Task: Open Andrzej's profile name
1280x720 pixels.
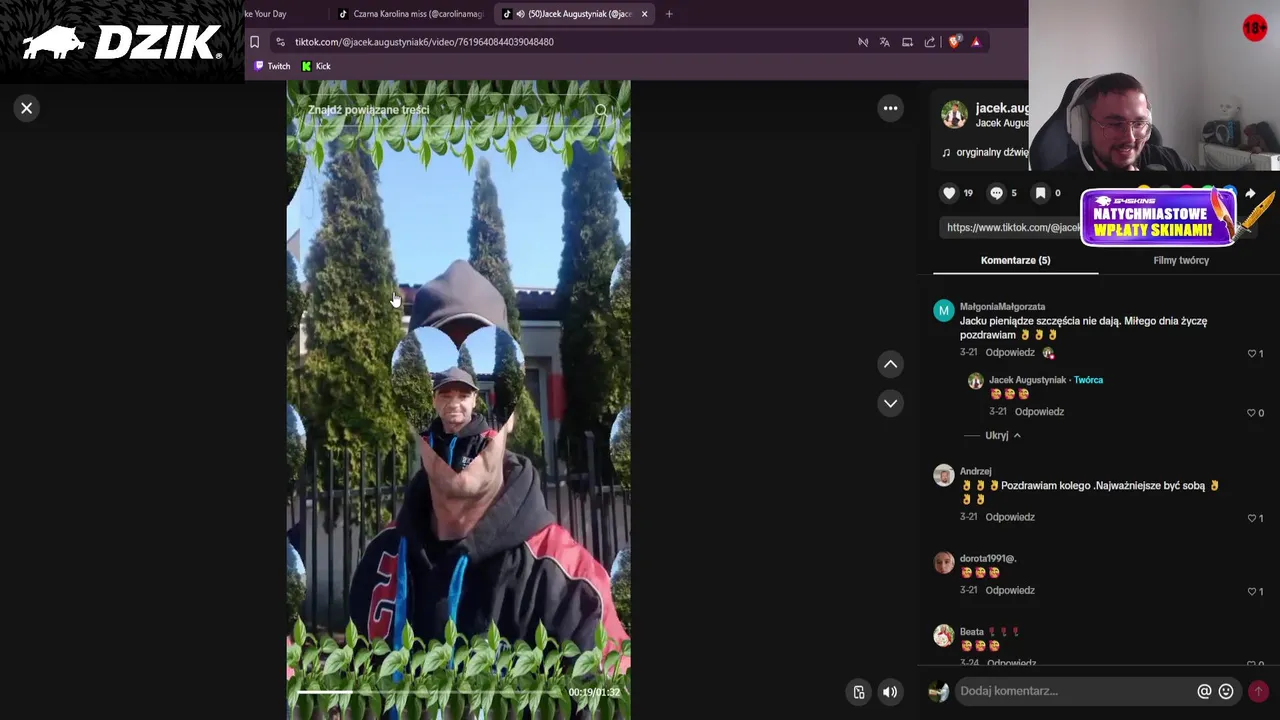Action: (975, 471)
